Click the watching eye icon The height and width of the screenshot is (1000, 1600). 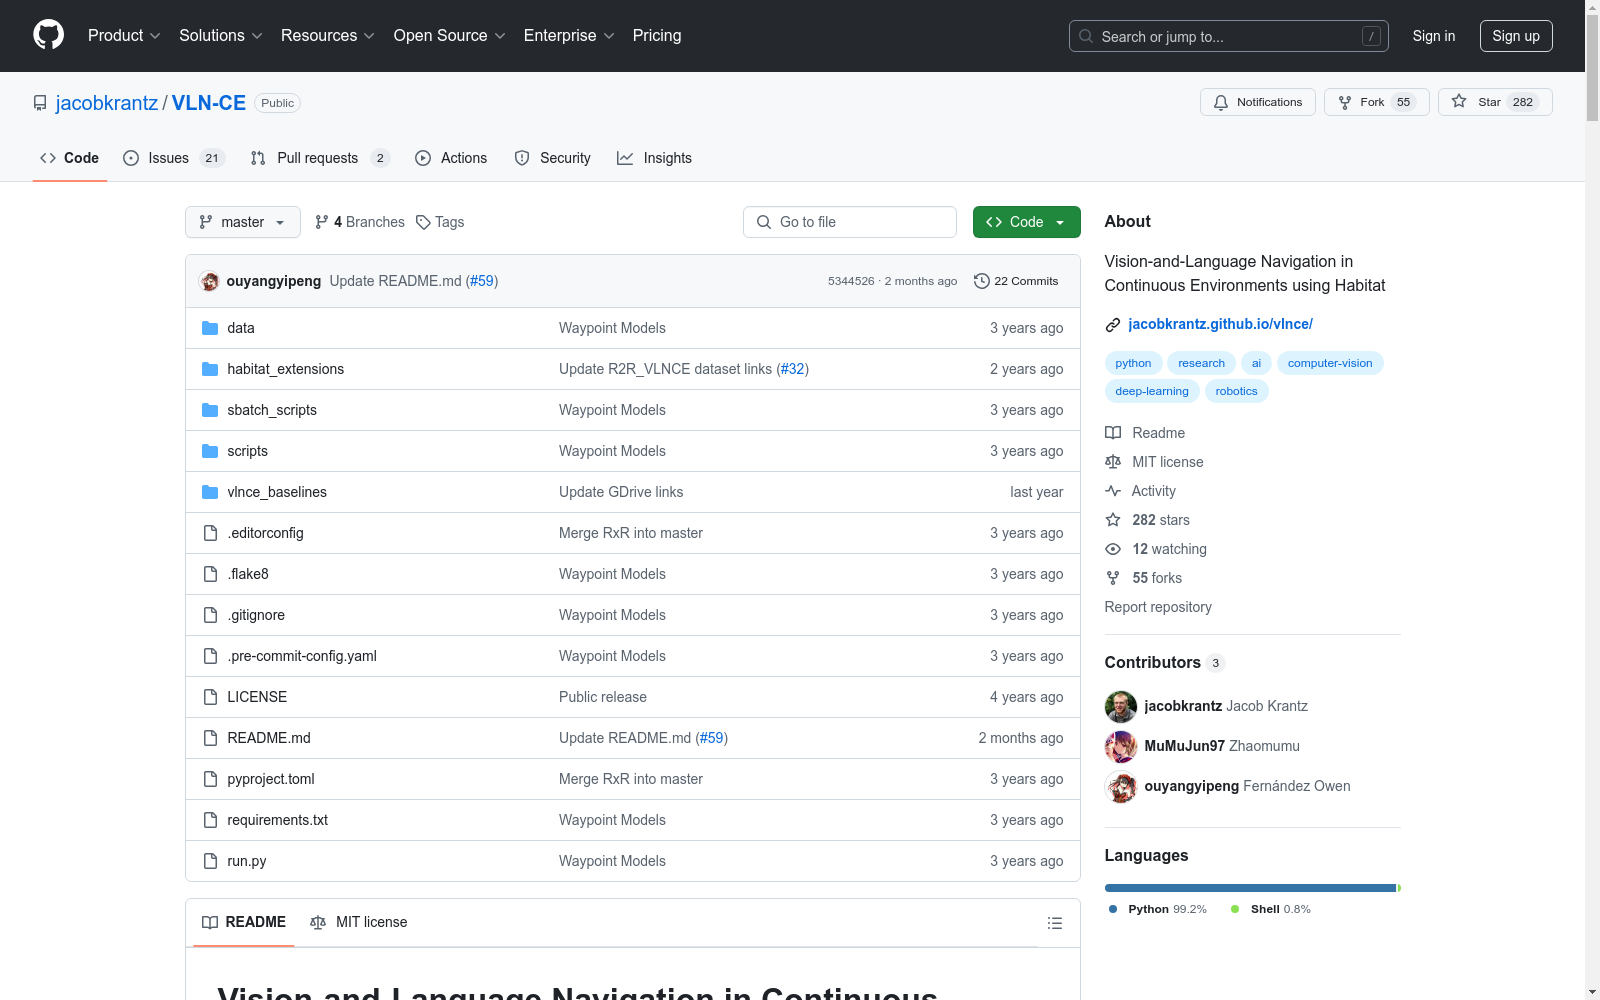tap(1113, 549)
